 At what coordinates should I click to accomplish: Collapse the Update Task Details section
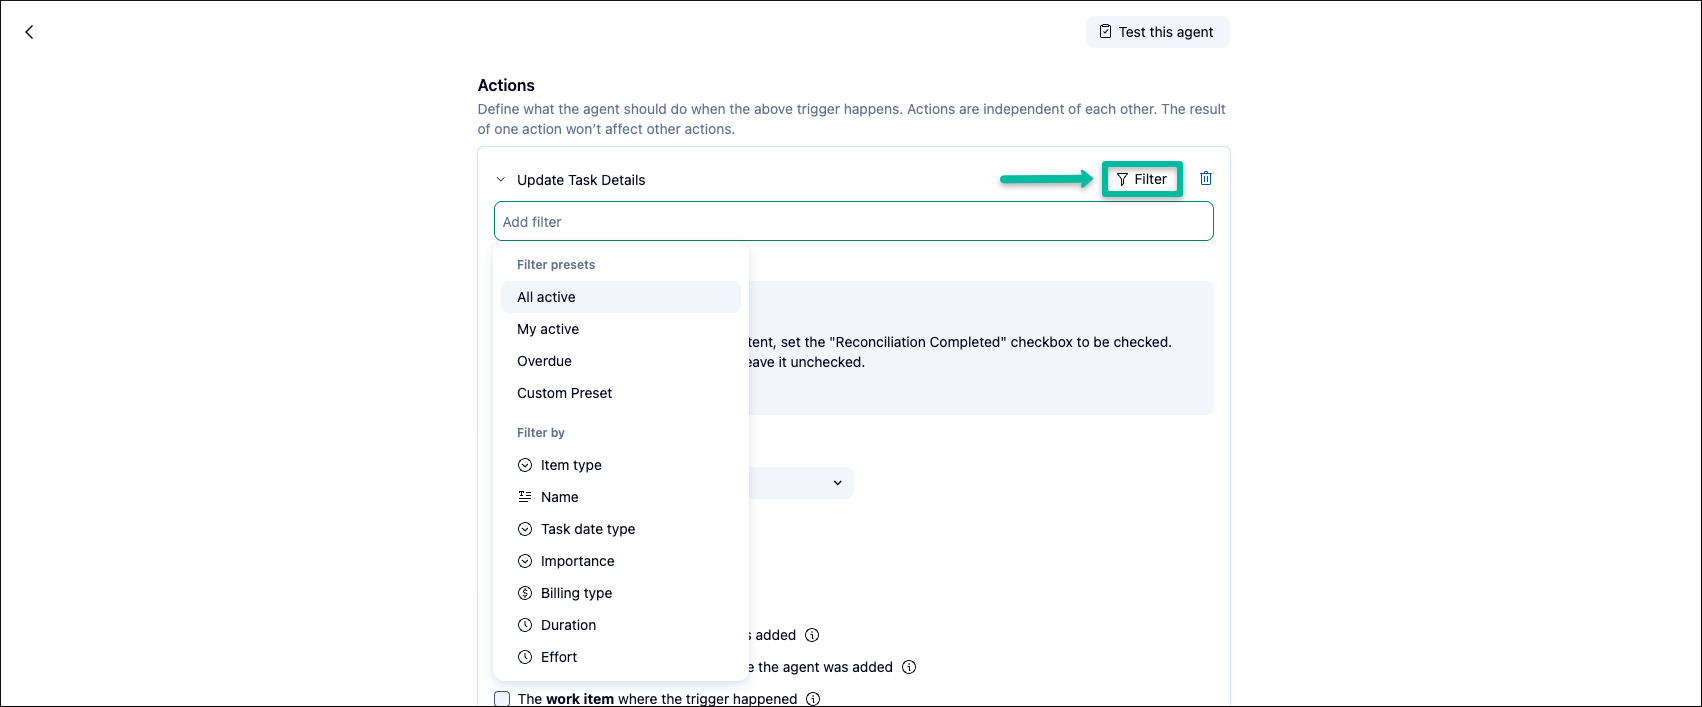point(501,180)
